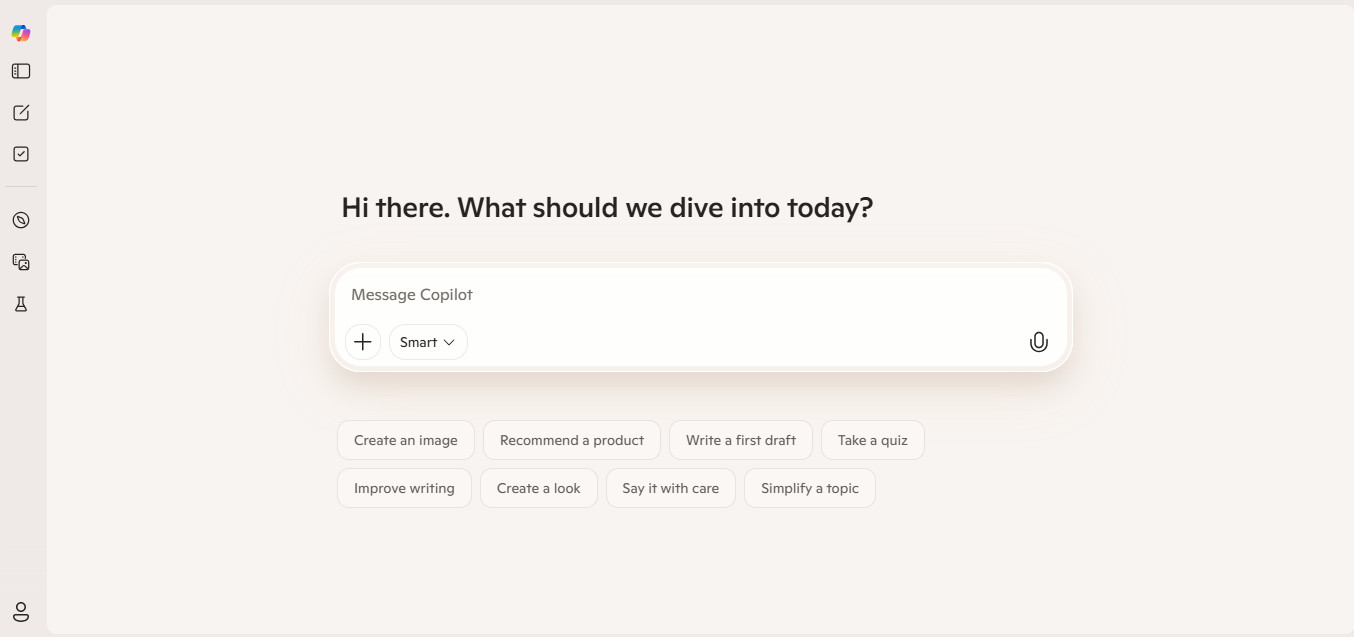Choose Simplify a topic

click(809, 488)
